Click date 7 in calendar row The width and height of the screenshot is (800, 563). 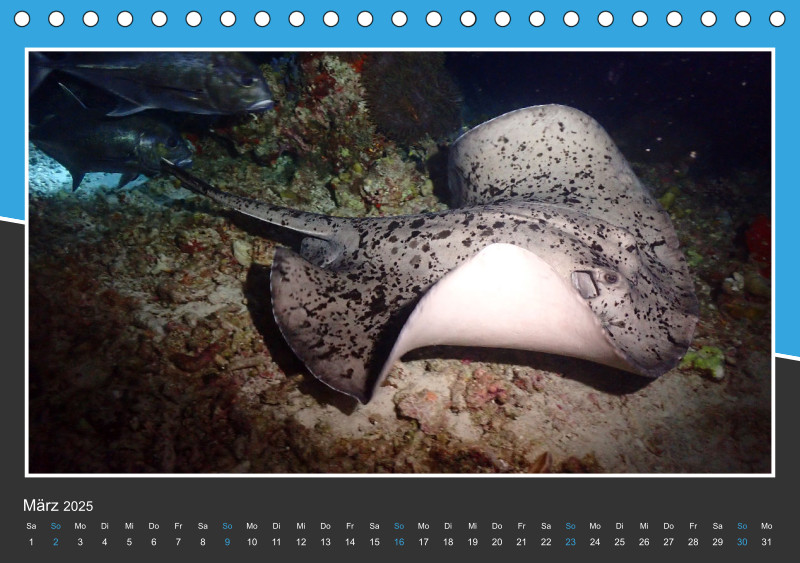tap(178, 542)
